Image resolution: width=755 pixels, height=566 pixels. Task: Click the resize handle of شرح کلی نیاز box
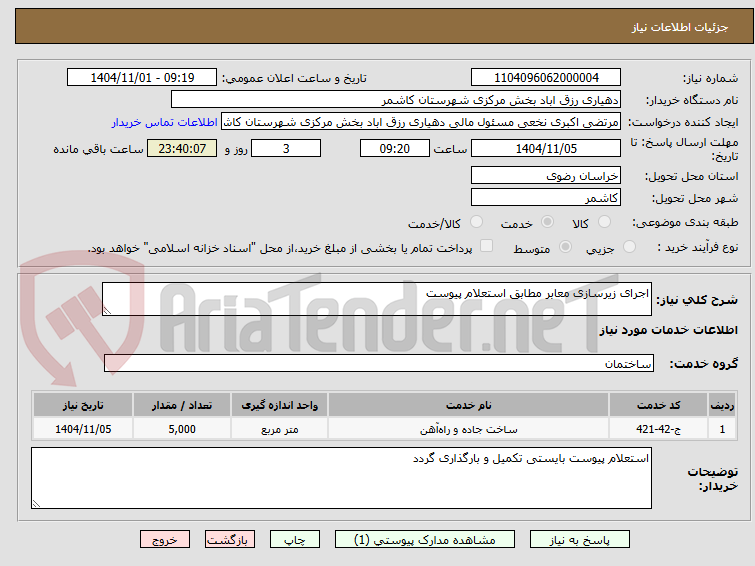(x=107, y=311)
